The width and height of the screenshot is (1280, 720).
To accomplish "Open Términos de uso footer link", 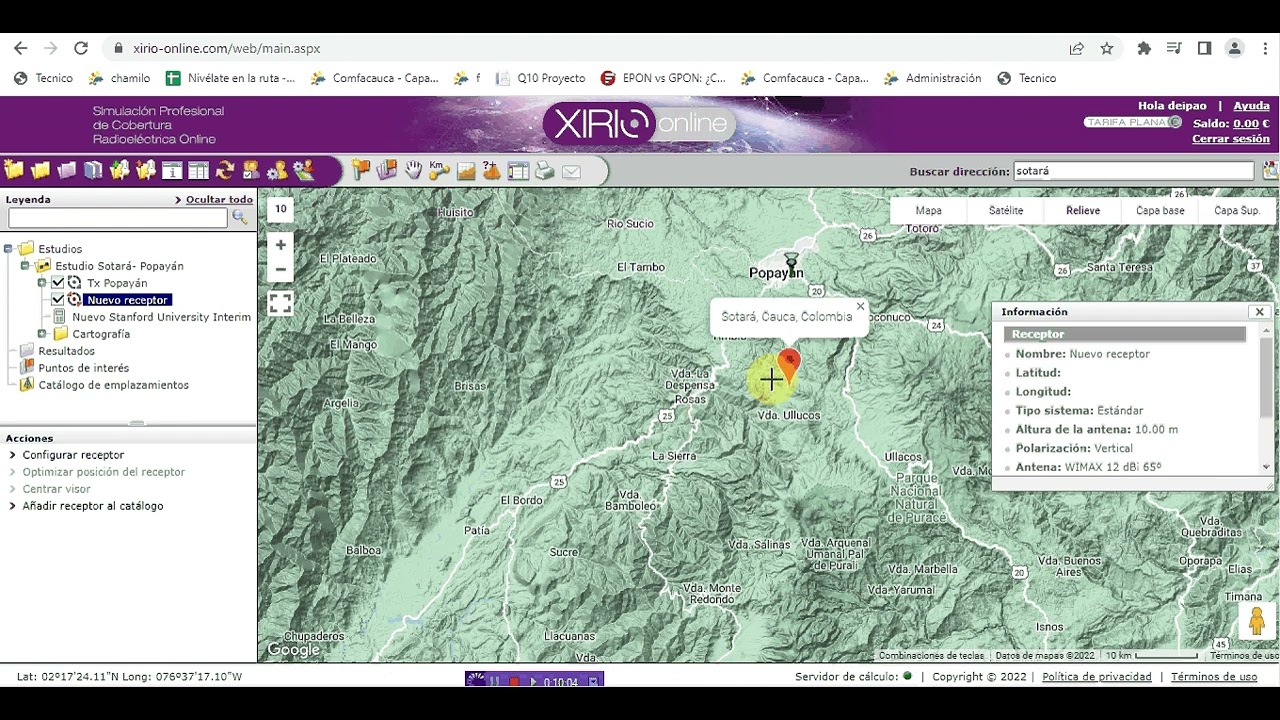I will pos(1214,677).
